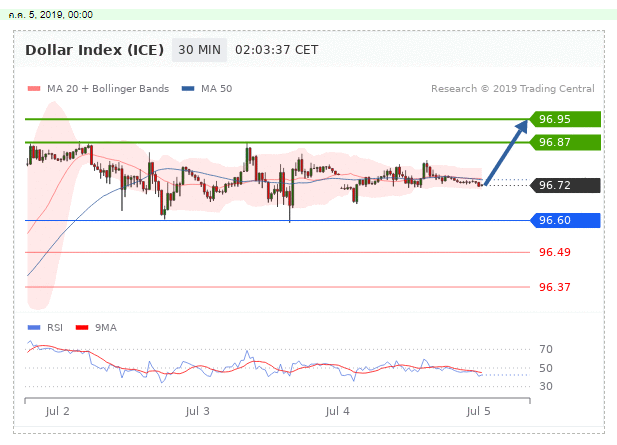Click the 9MA red legend swatch
The height and width of the screenshot is (445, 617).
point(82,327)
